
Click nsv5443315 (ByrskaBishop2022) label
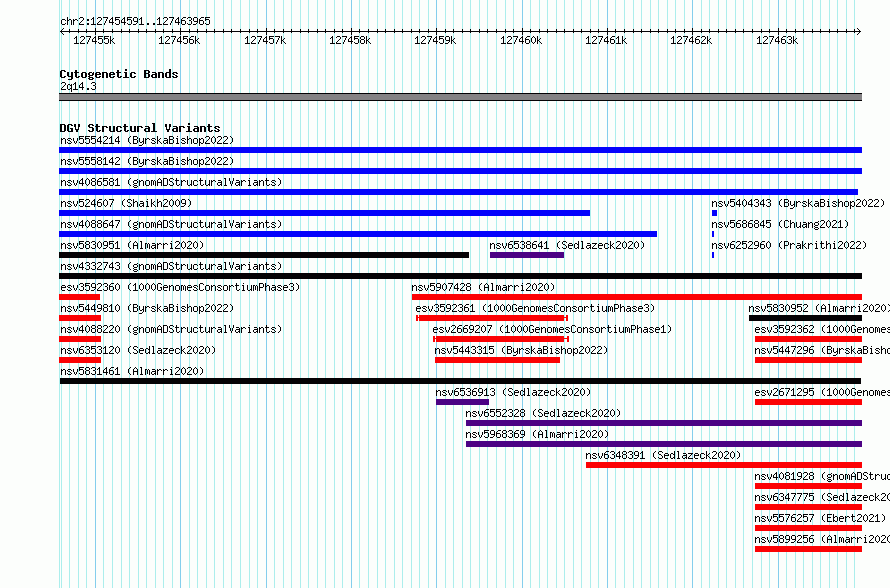coord(521,350)
